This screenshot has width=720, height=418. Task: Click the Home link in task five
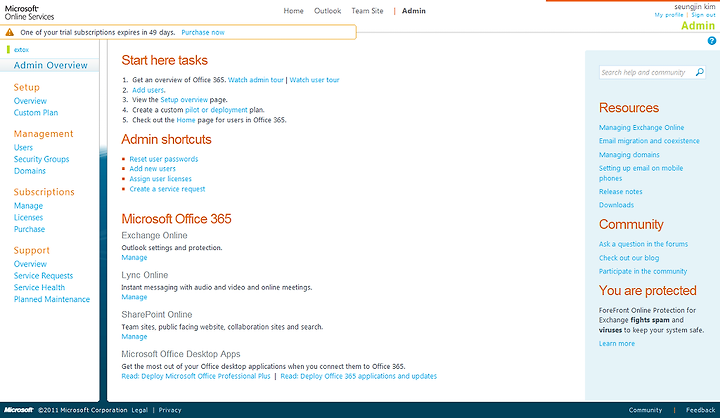(x=186, y=120)
